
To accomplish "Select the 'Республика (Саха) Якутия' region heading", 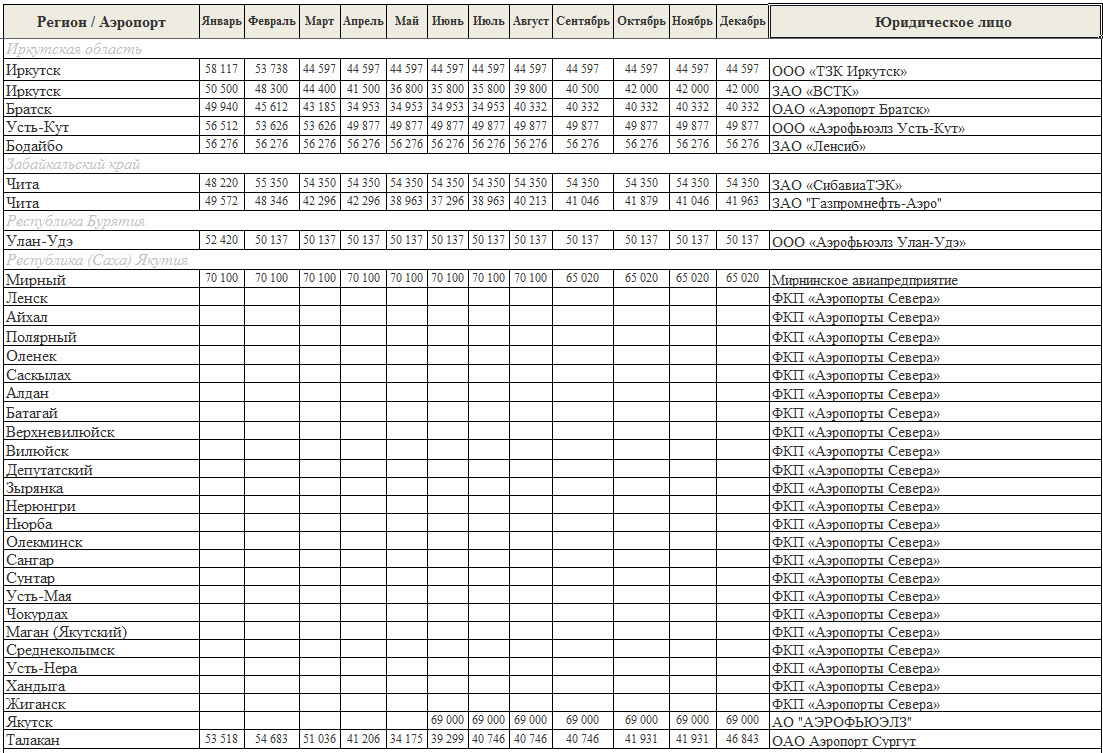I will pyautogui.click(x=97, y=260).
